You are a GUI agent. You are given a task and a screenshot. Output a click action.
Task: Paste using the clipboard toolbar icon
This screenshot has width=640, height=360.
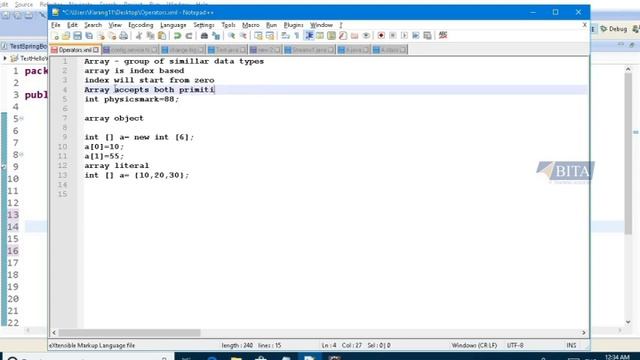click(162, 36)
